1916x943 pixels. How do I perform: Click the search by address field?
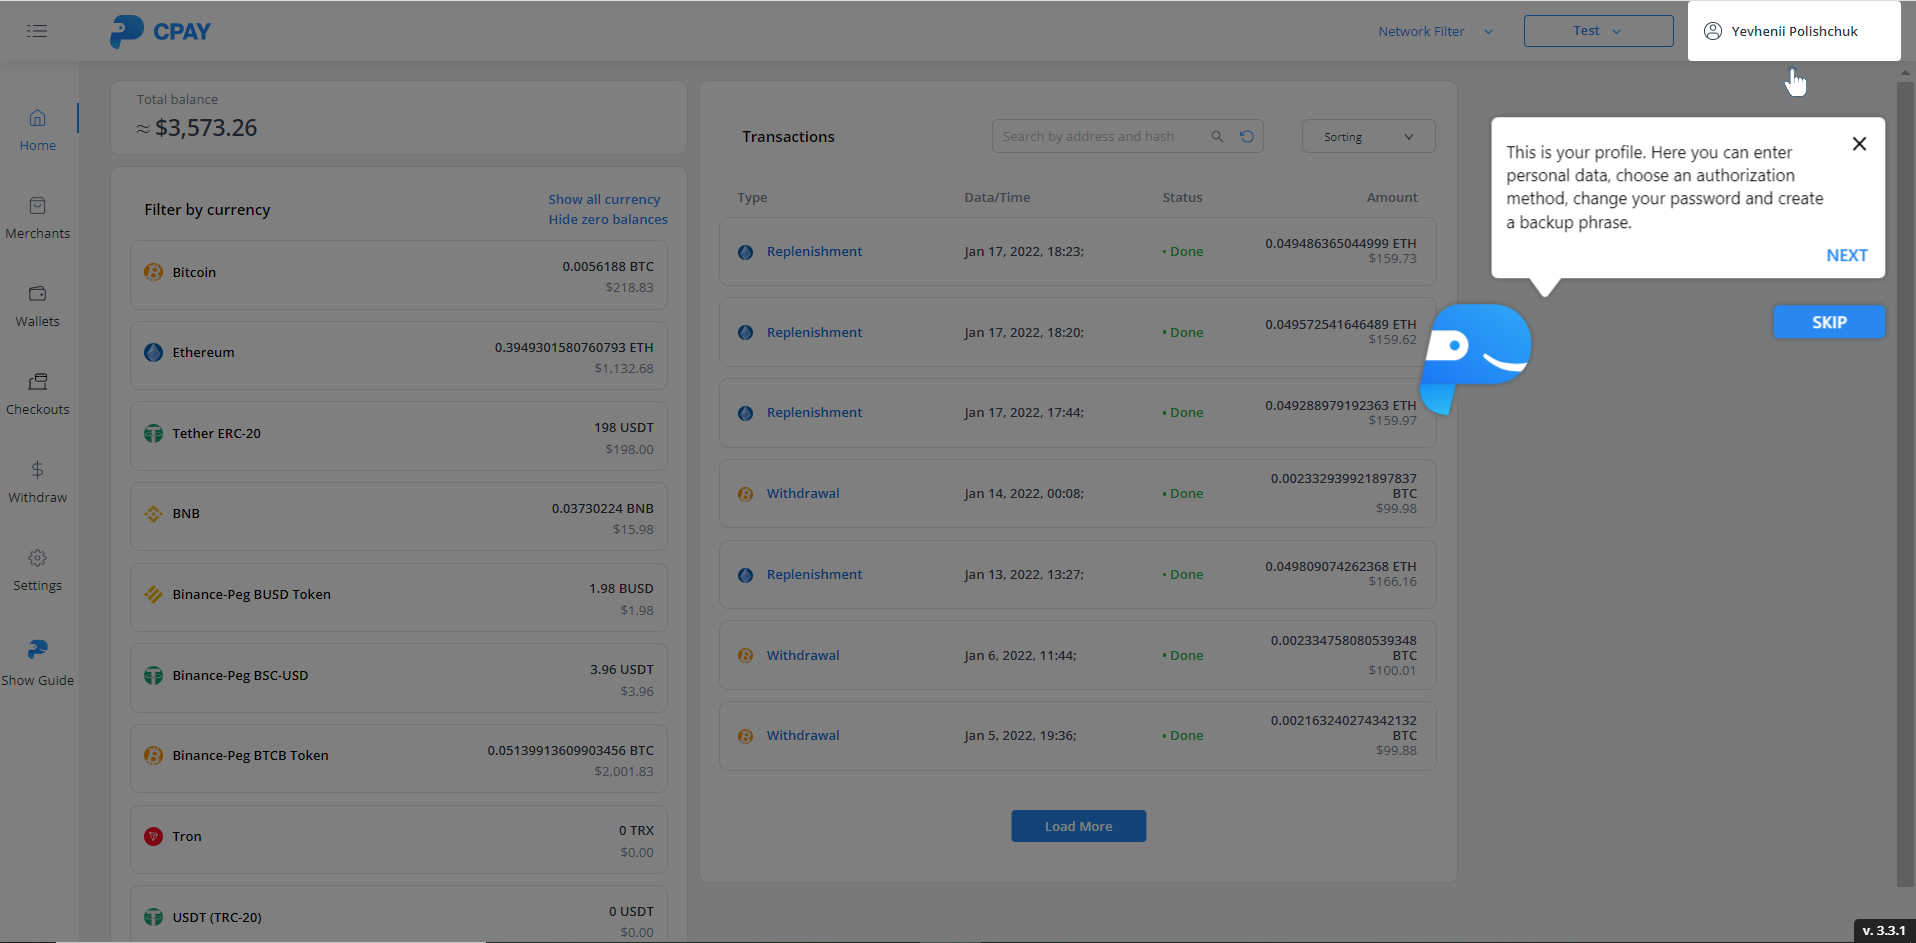(1100, 137)
